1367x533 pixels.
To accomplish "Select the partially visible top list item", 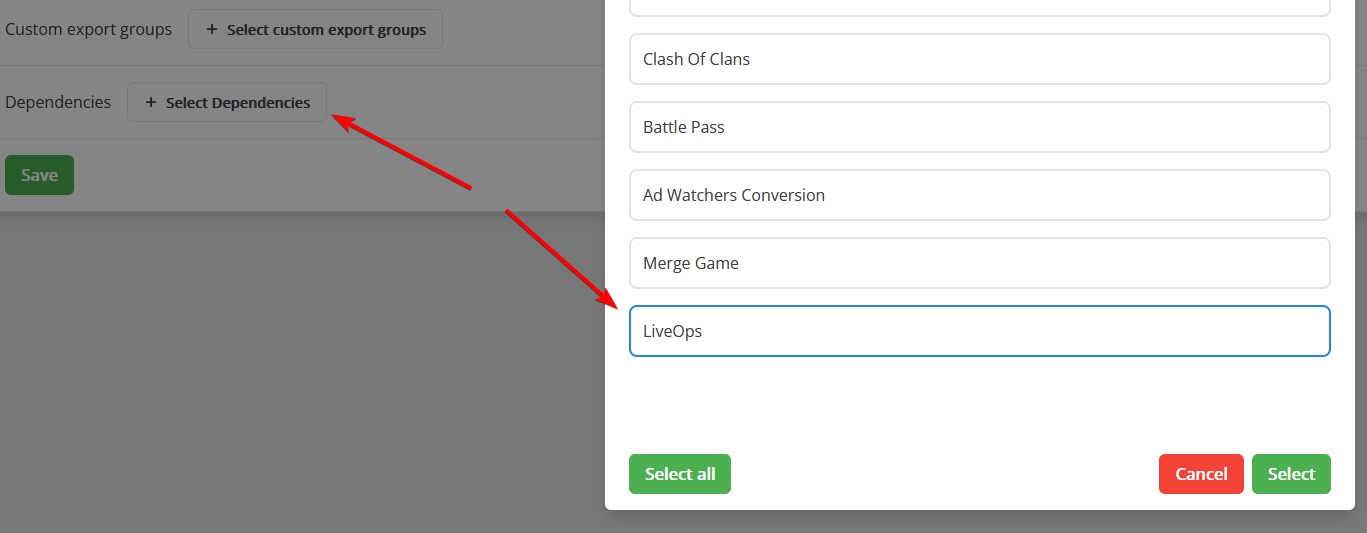I will [979, 7].
